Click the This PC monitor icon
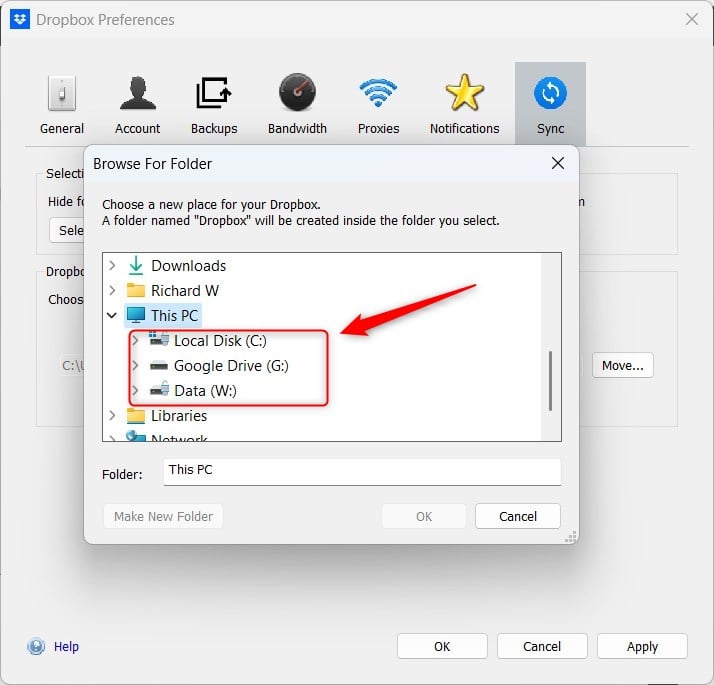Screen dimensions: 714x685 coord(136,315)
